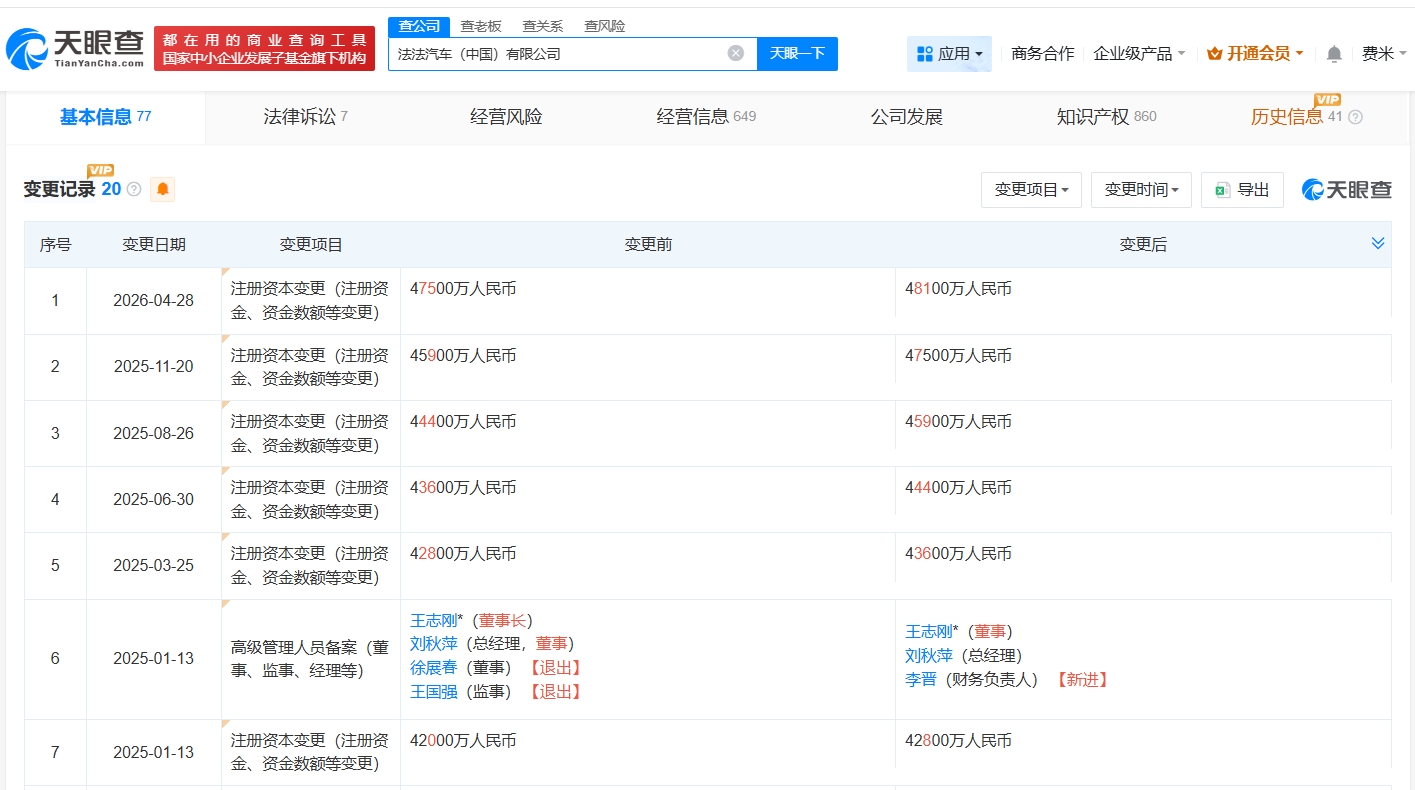
Task: Open 企业级产品 dropdown
Action: (x=1139, y=54)
